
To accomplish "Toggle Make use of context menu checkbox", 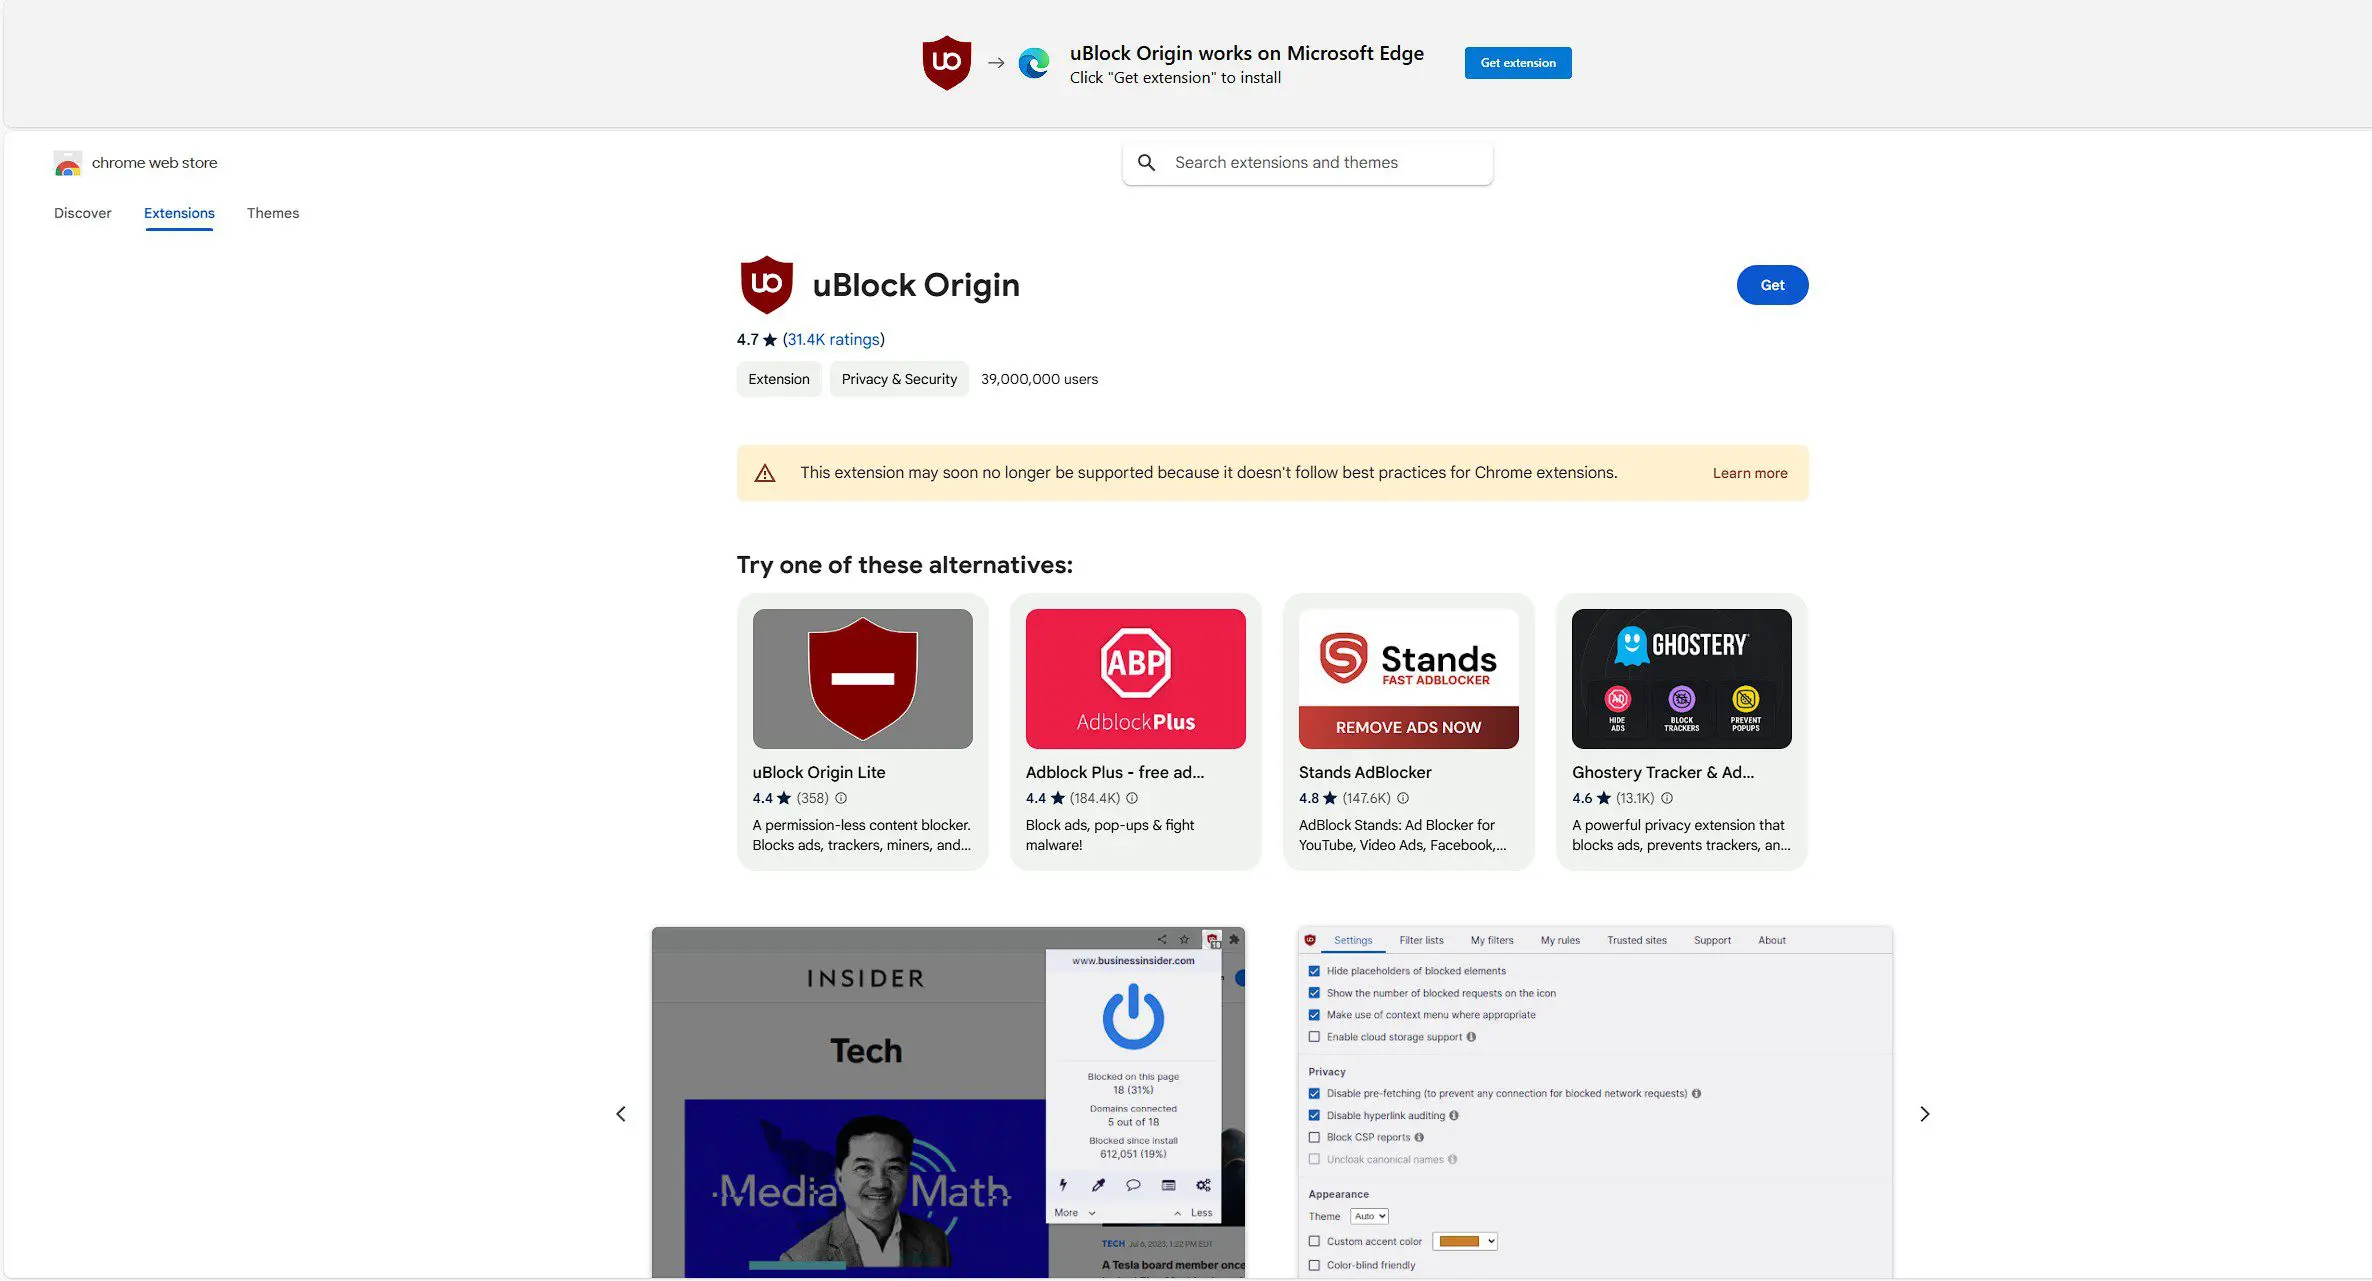I will [x=1314, y=1015].
